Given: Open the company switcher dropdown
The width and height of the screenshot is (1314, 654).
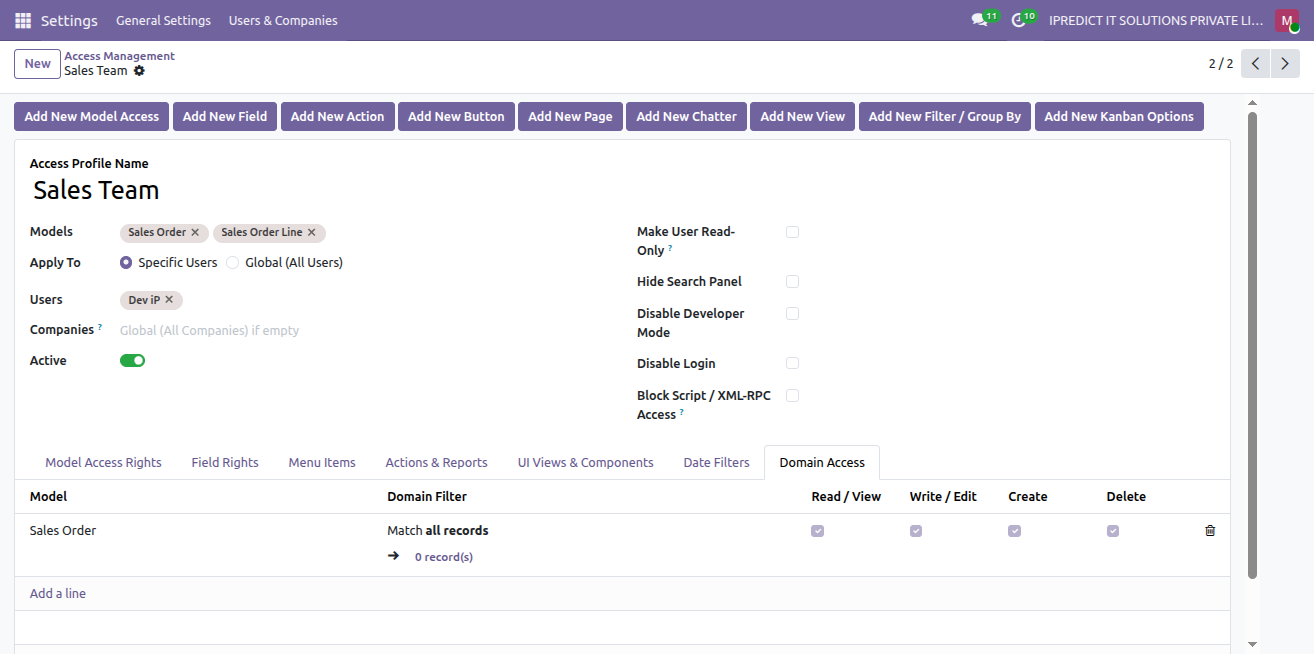Looking at the screenshot, I should click(1154, 21).
